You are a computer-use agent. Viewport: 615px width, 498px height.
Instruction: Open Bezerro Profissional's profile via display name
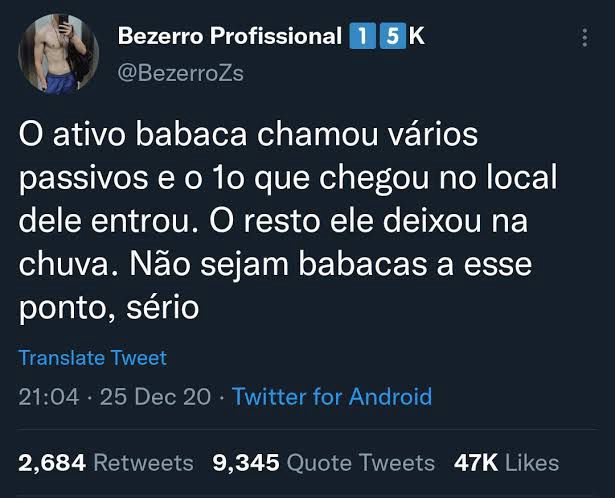coord(229,36)
